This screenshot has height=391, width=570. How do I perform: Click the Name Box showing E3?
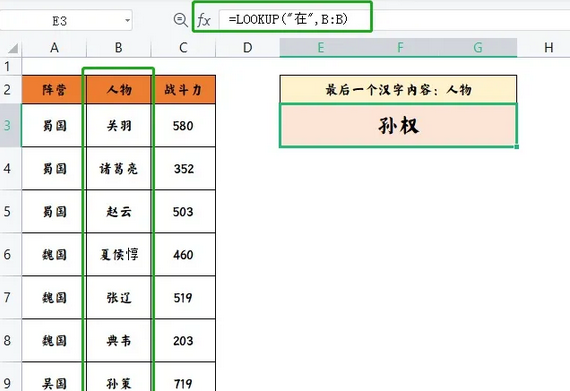66,20
